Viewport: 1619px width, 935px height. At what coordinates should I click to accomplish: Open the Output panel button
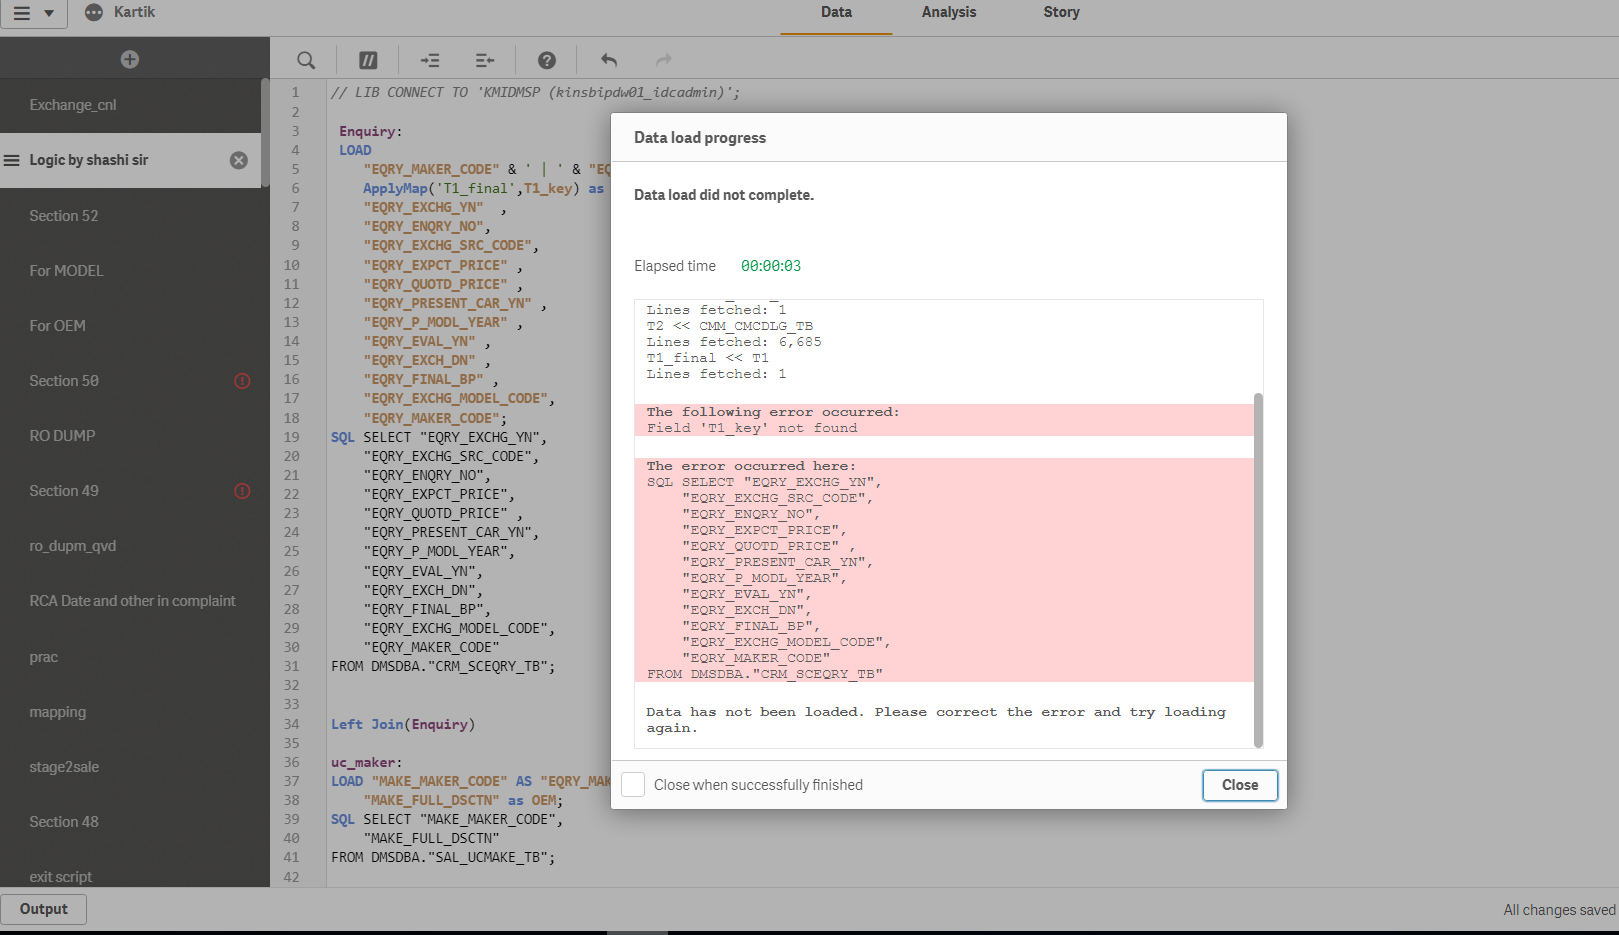click(44, 909)
